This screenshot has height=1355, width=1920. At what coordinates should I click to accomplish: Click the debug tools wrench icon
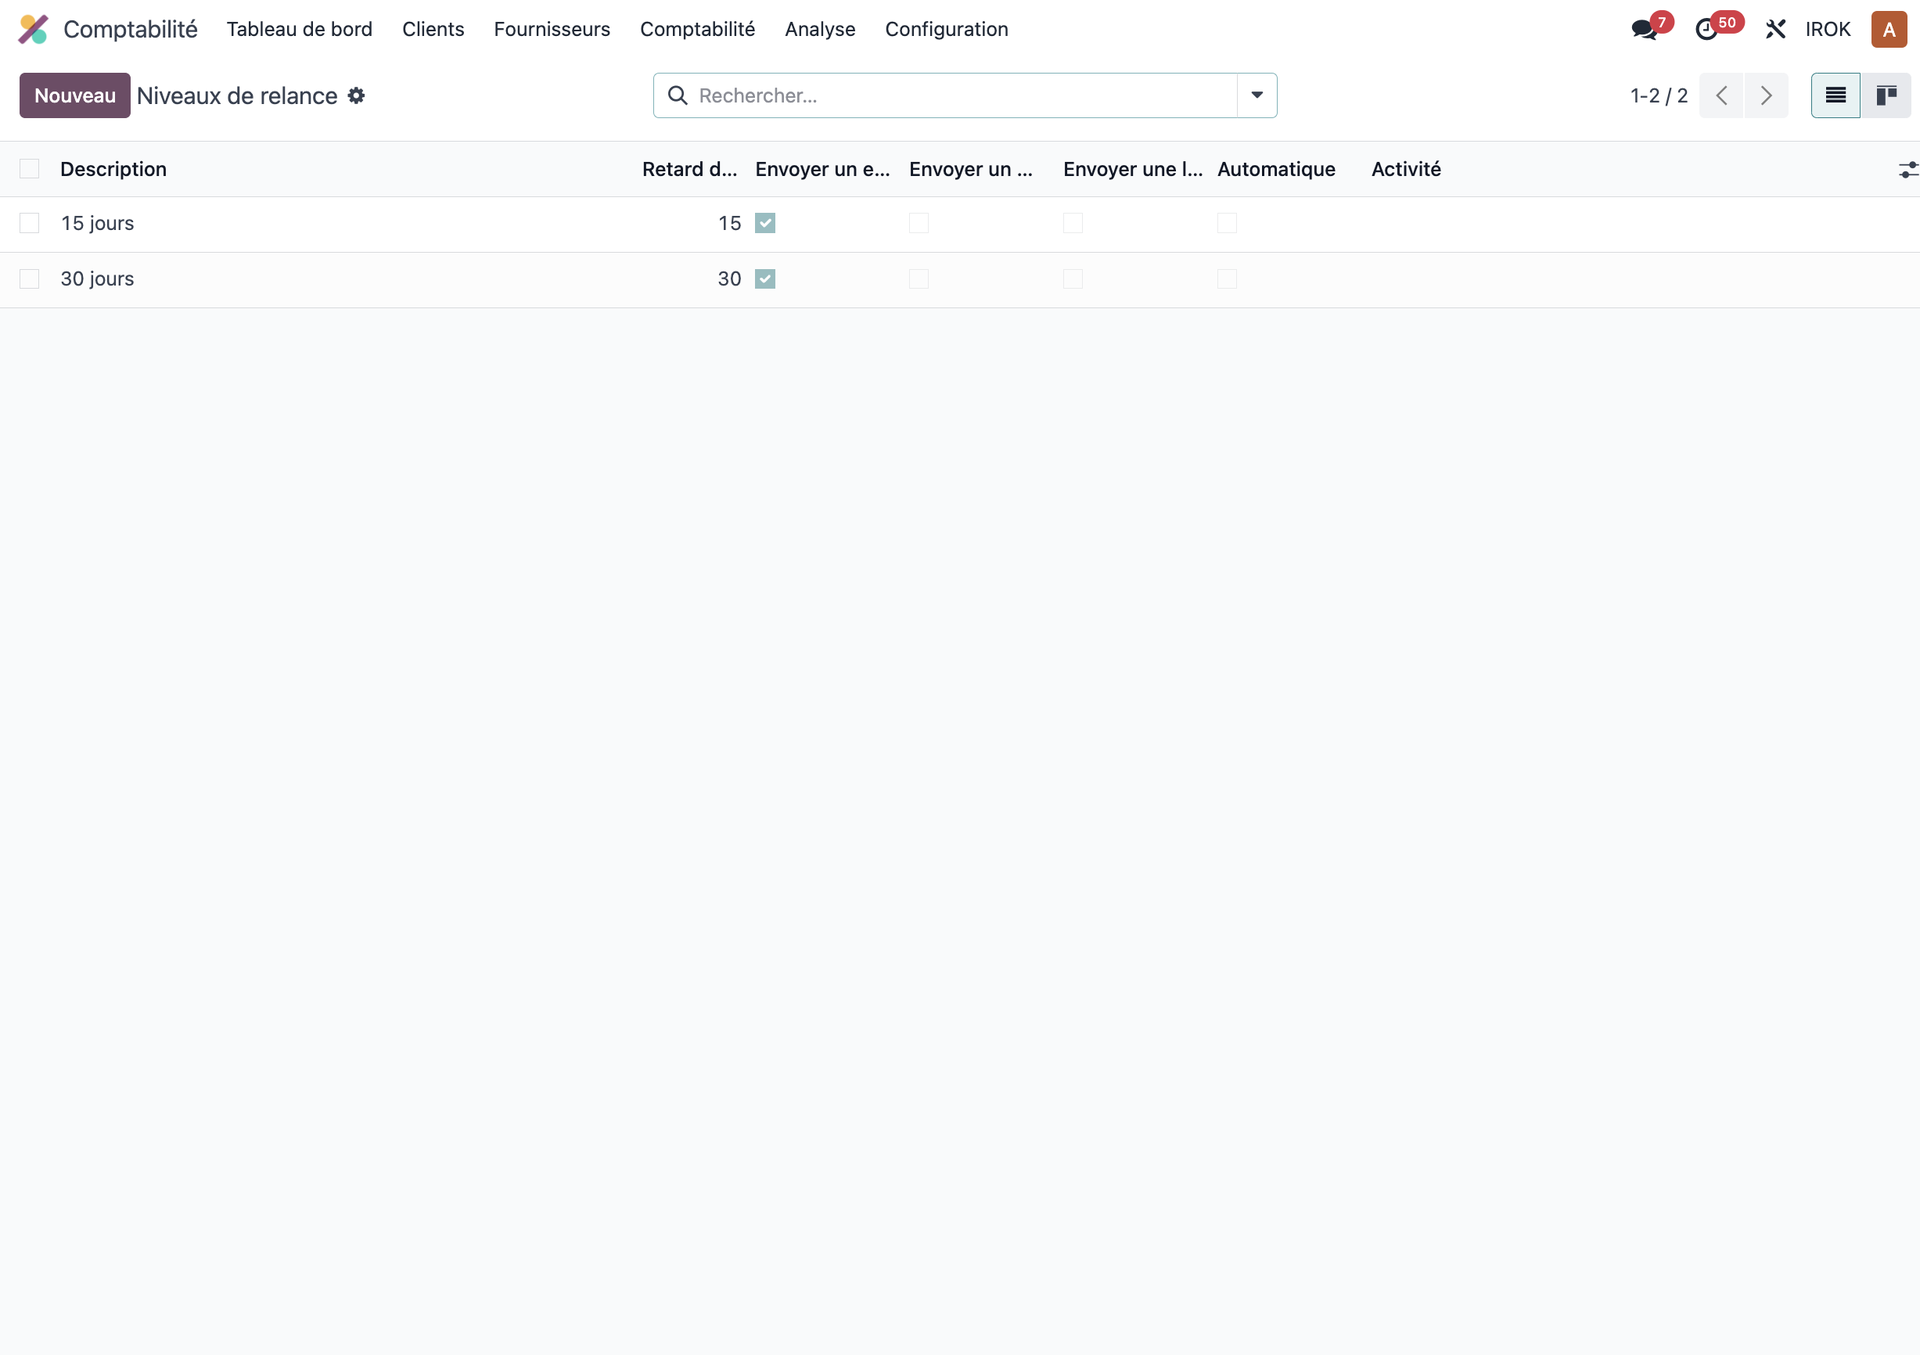point(1775,29)
